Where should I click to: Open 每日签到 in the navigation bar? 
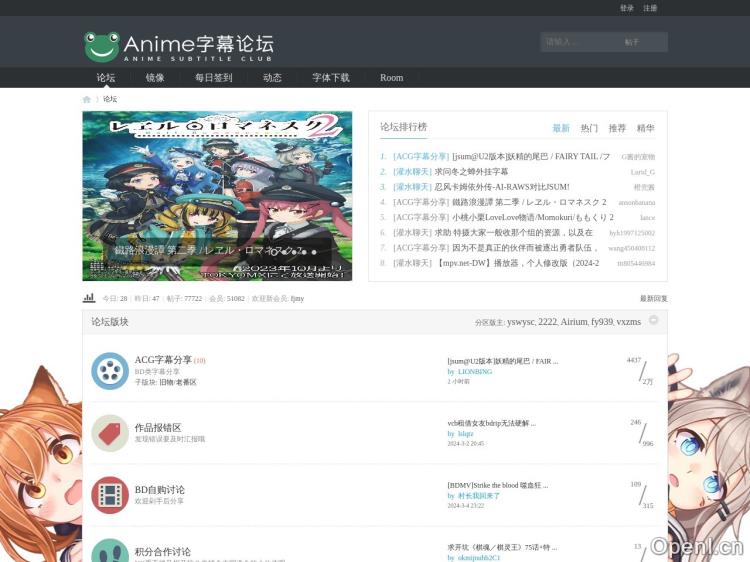tap(213, 78)
